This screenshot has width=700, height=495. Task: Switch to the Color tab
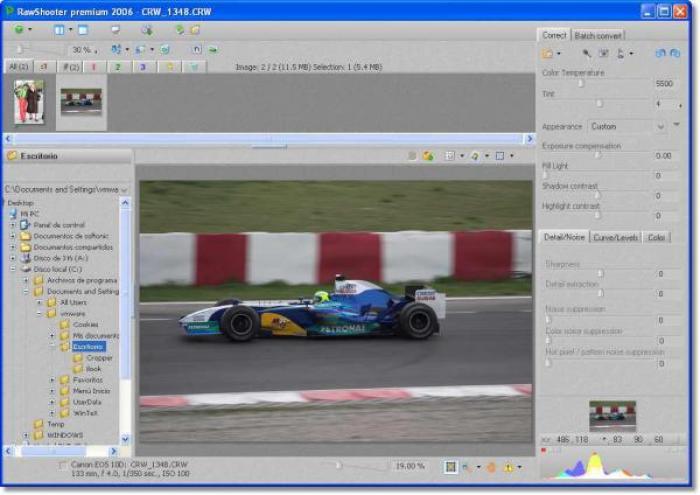point(656,237)
